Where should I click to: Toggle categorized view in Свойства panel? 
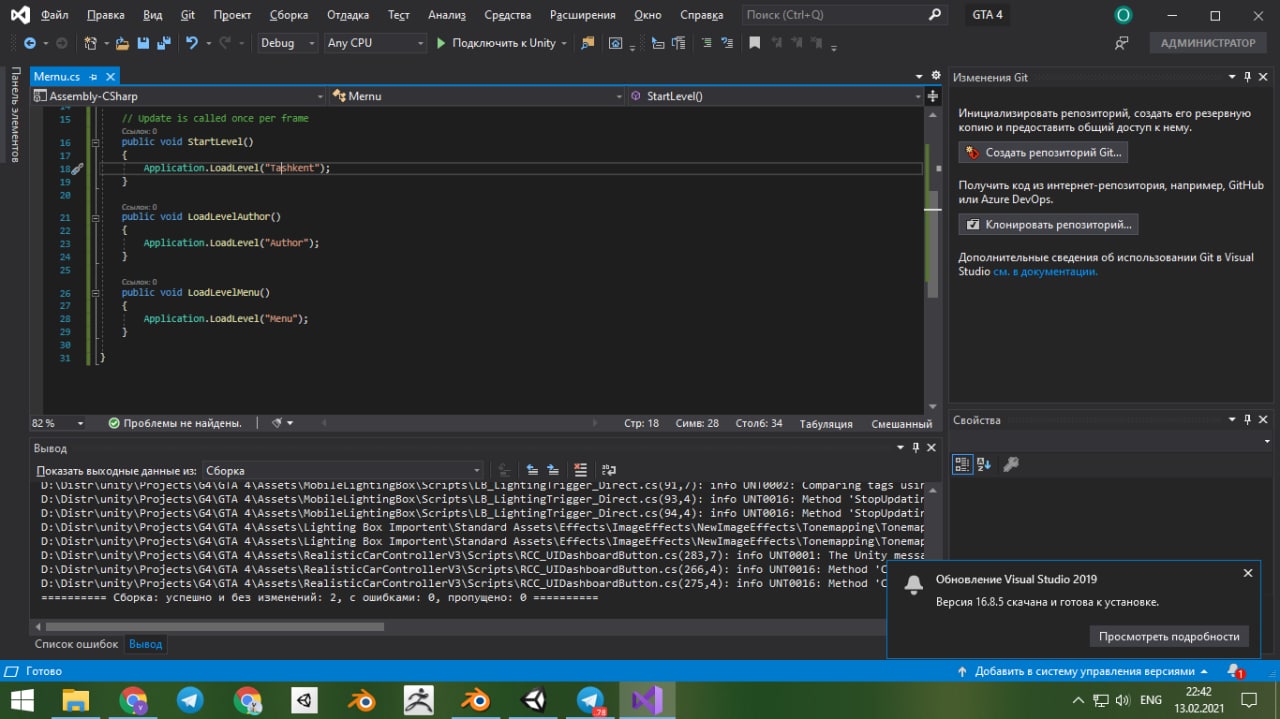(x=962, y=464)
